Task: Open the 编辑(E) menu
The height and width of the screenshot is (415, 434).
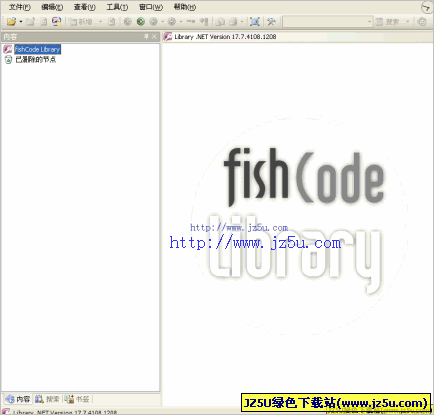Action: pos(52,7)
